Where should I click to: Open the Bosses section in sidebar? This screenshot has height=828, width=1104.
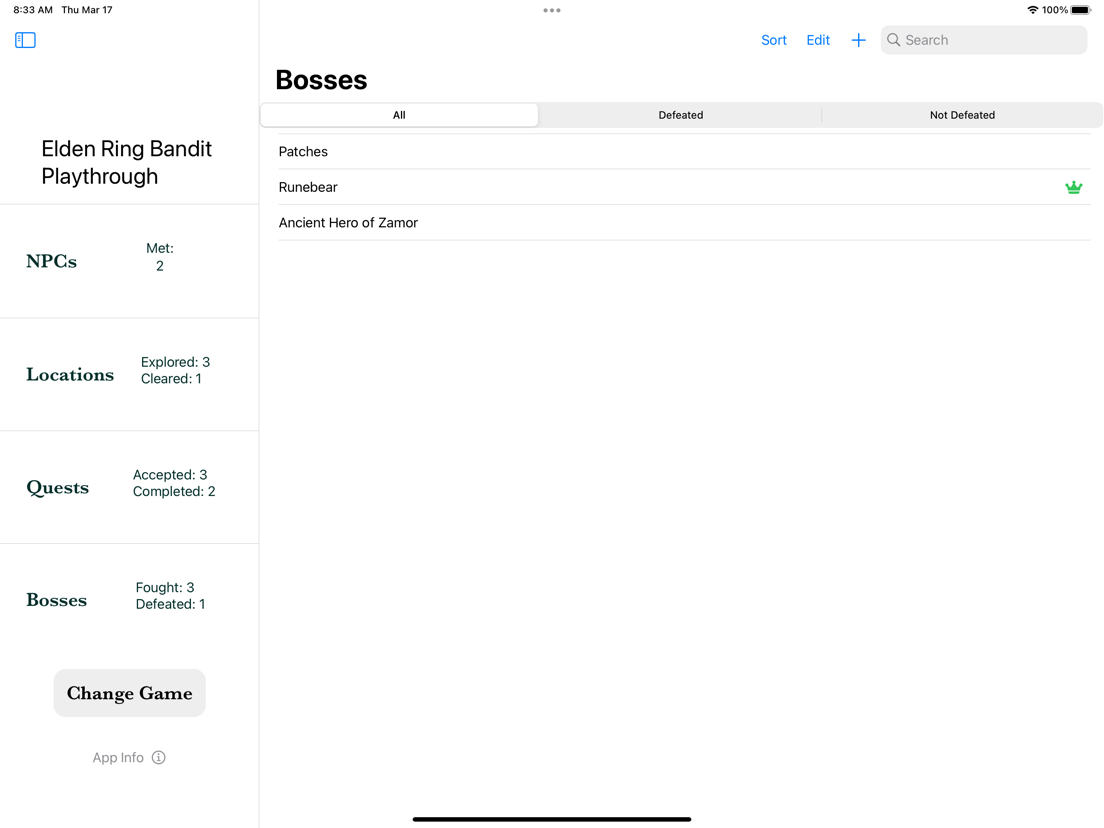click(130, 600)
